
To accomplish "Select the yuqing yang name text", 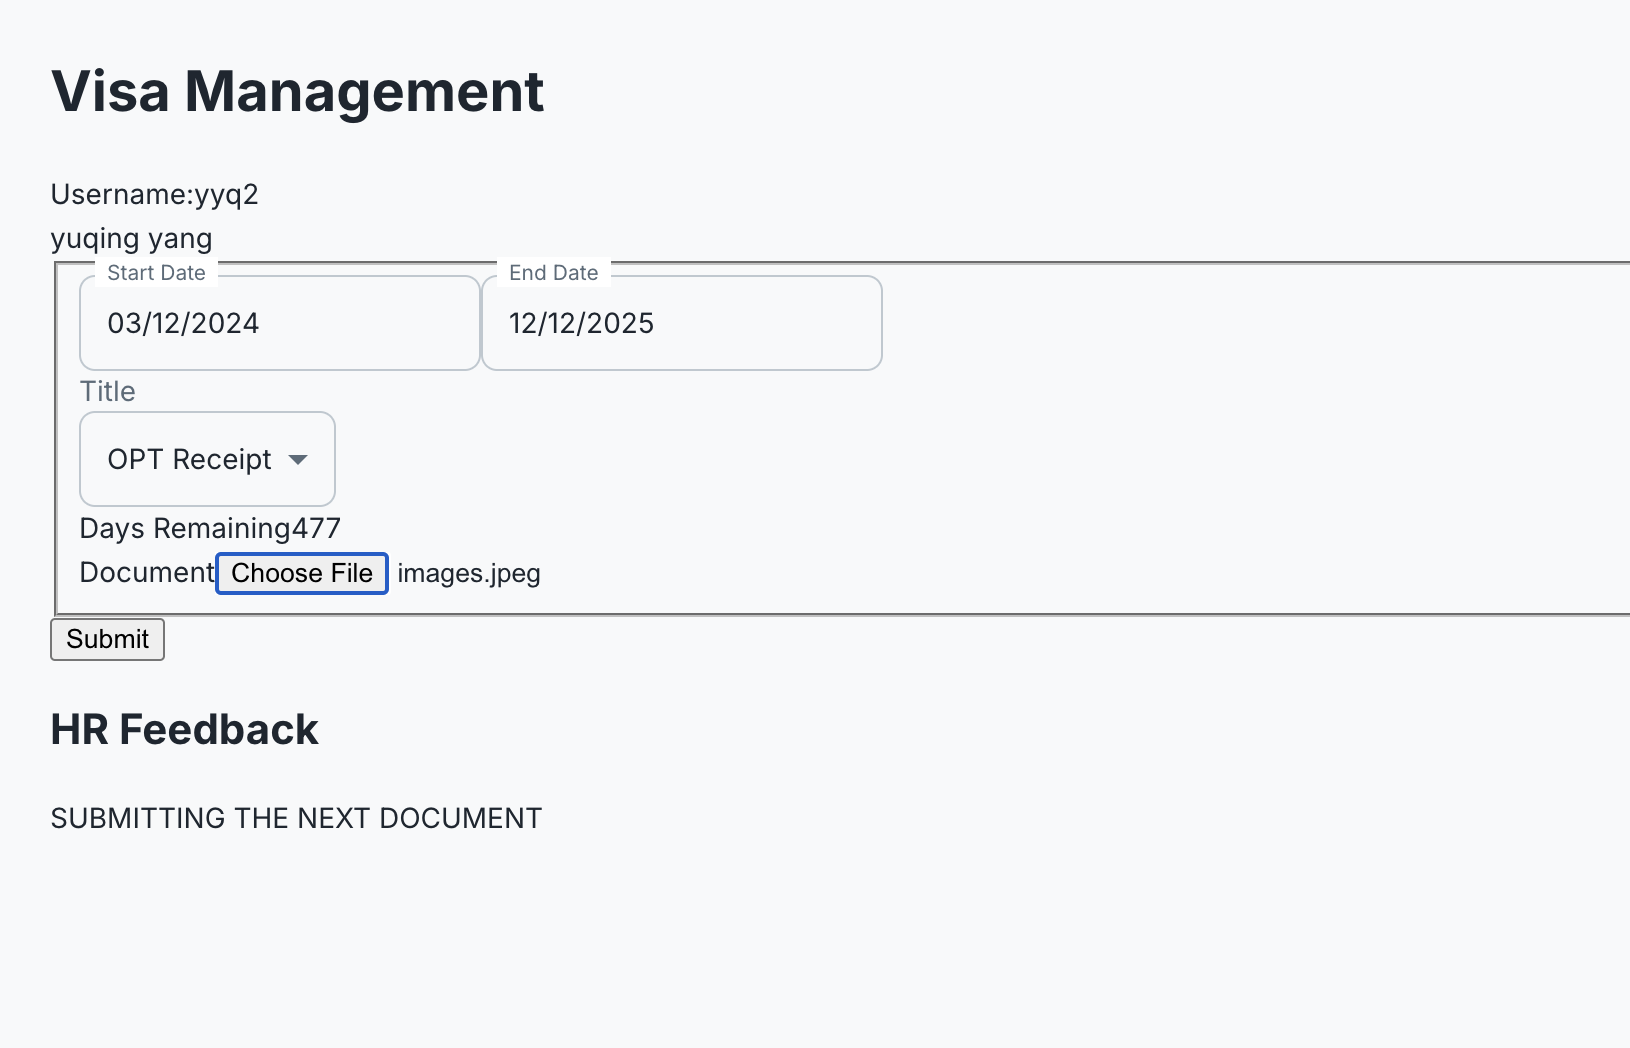I will pyautogui.click(x=131, y=238).
